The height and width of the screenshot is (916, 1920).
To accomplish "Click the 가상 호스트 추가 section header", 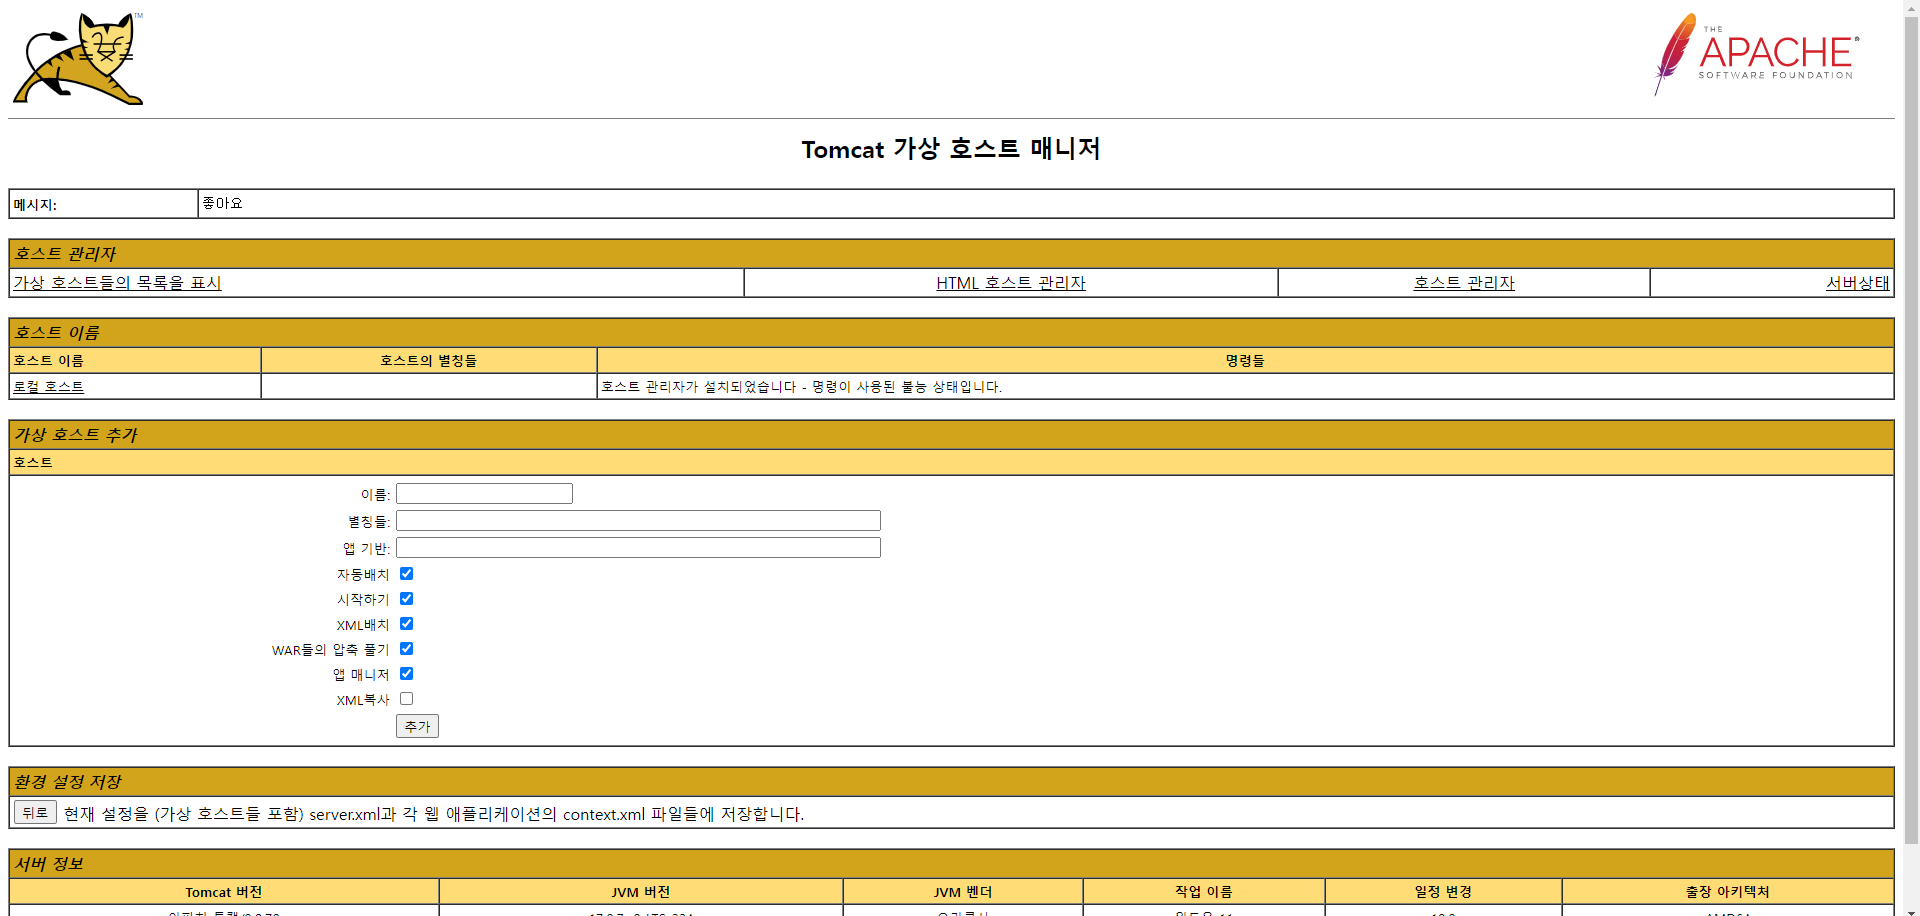I will click(x=951, y=435).
